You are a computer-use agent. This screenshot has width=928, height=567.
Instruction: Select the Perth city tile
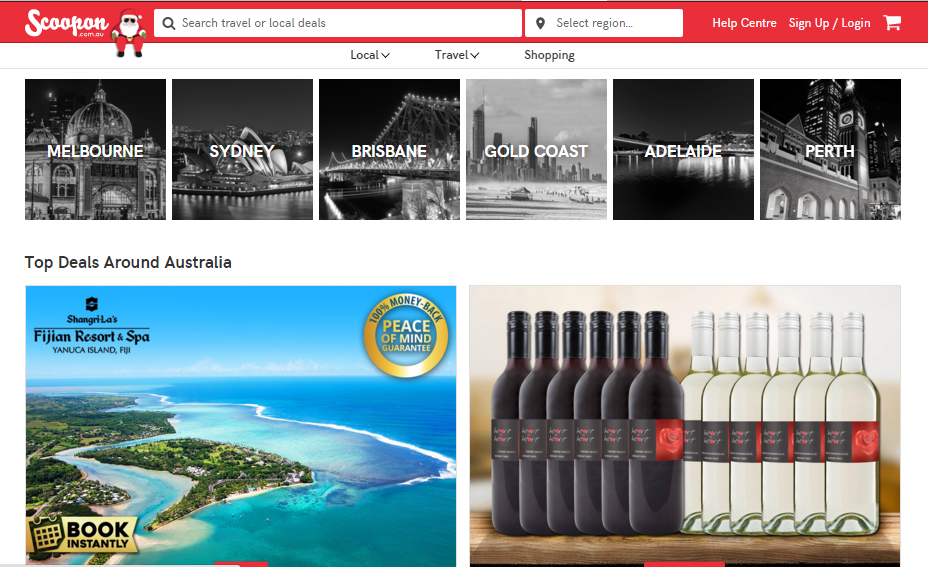pos(830,149)
